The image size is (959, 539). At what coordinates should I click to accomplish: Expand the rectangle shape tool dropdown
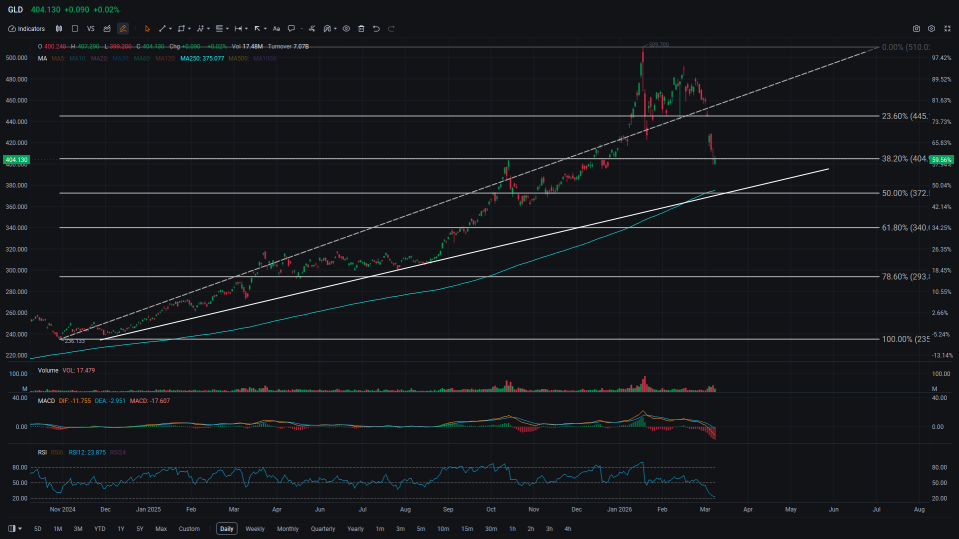tap(189, 29)
